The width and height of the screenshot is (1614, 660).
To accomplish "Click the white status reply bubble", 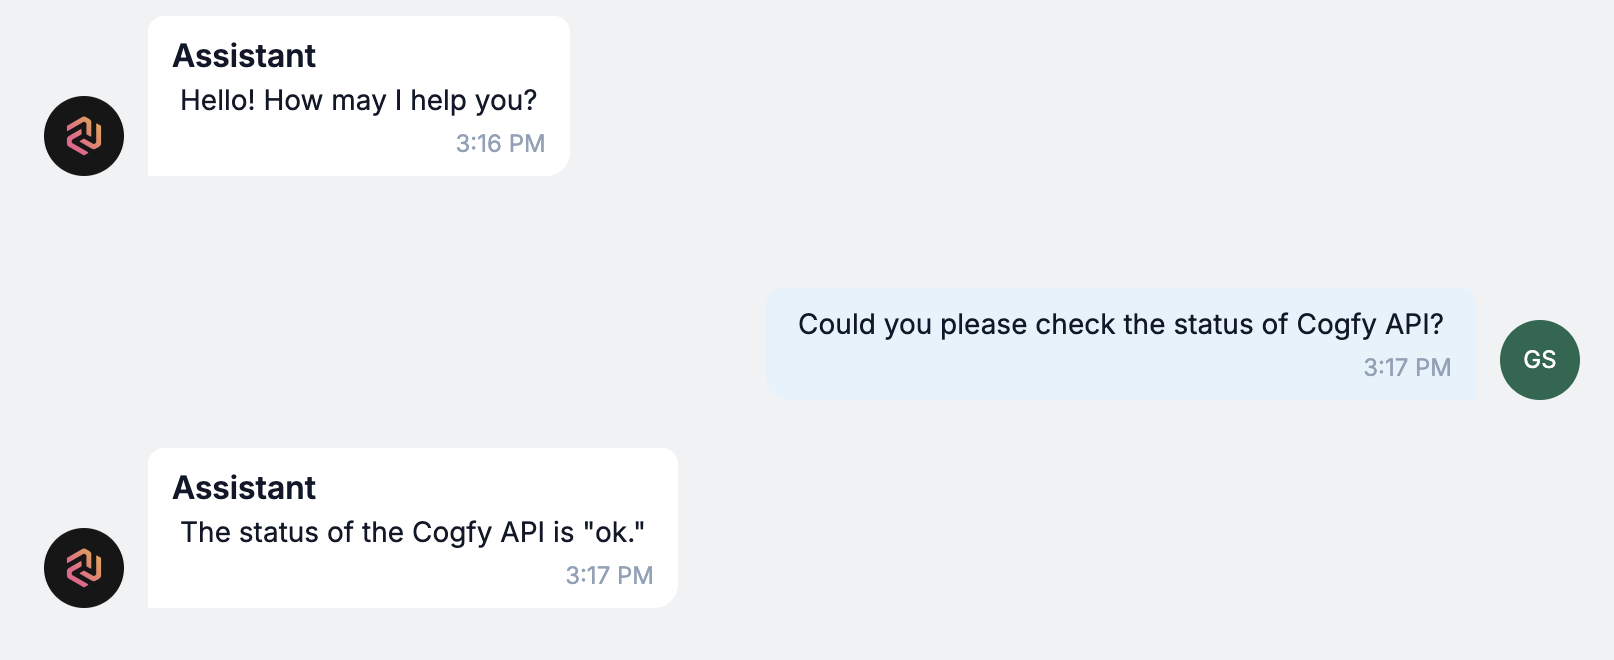I will pyautogui.click(x=413, y=528).
